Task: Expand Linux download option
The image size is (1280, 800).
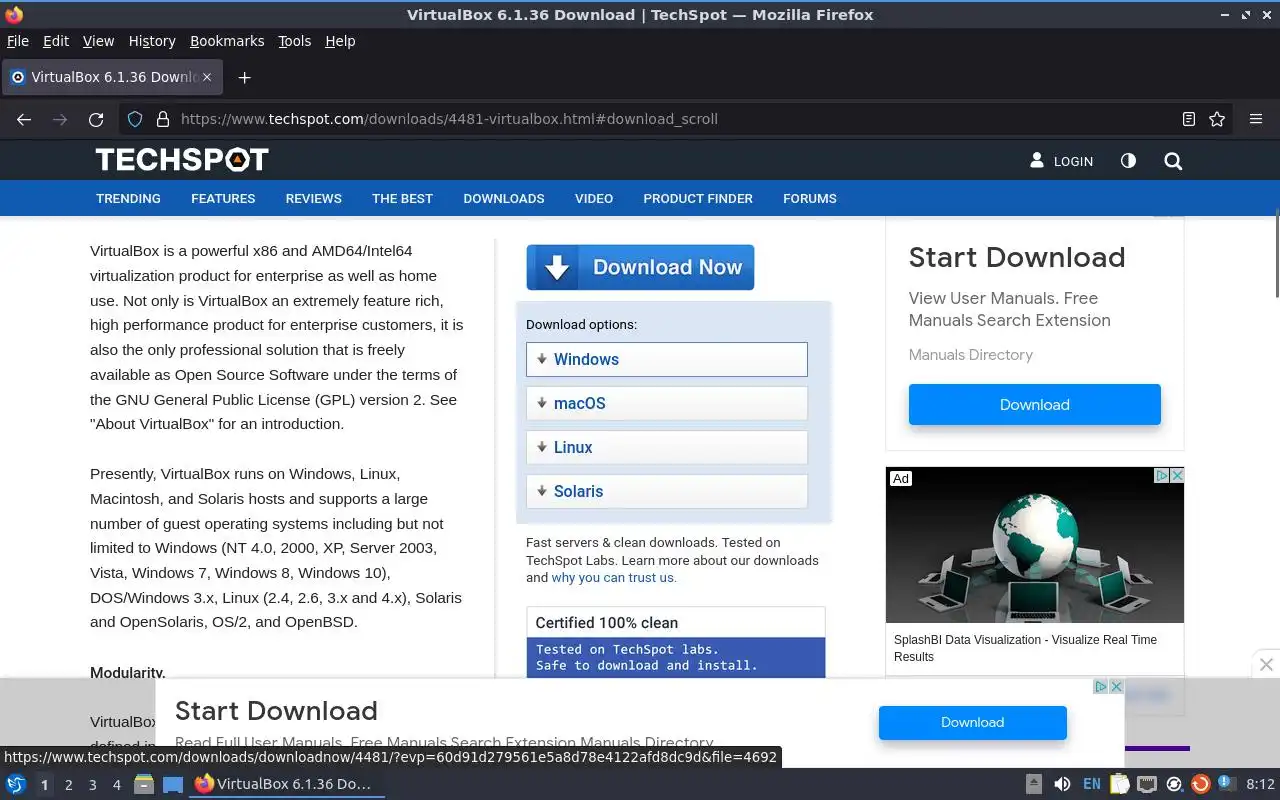Action: (667, 448)
